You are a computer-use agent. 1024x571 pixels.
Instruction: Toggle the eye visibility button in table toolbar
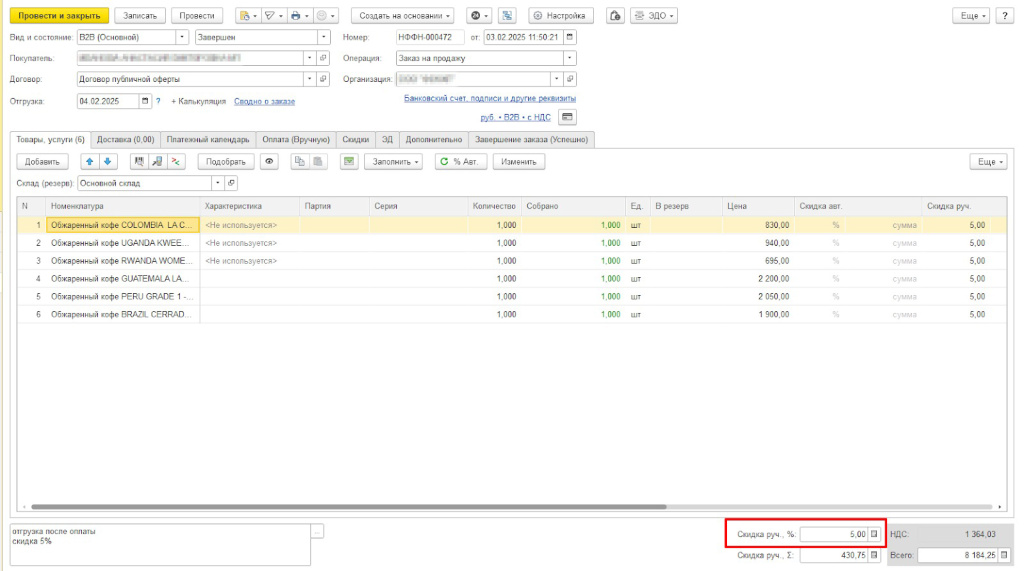click(x=269, y=161)
